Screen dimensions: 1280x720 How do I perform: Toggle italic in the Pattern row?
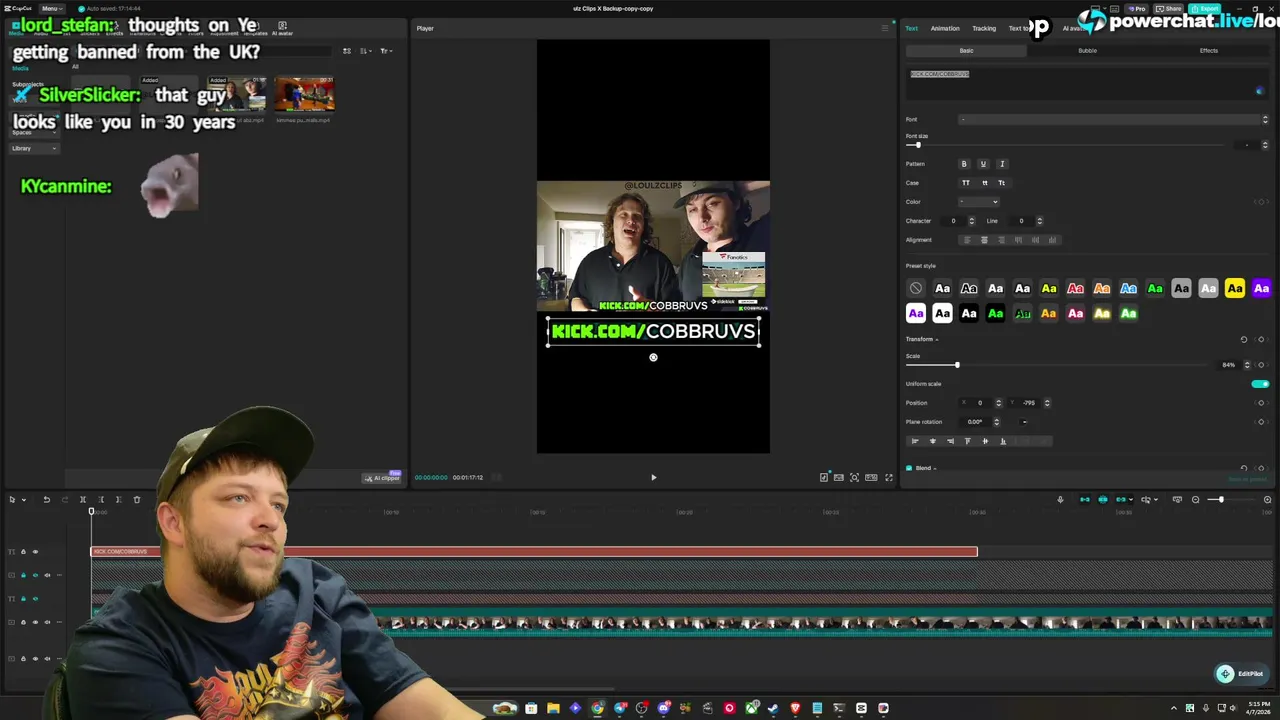tap(1002, 164)
